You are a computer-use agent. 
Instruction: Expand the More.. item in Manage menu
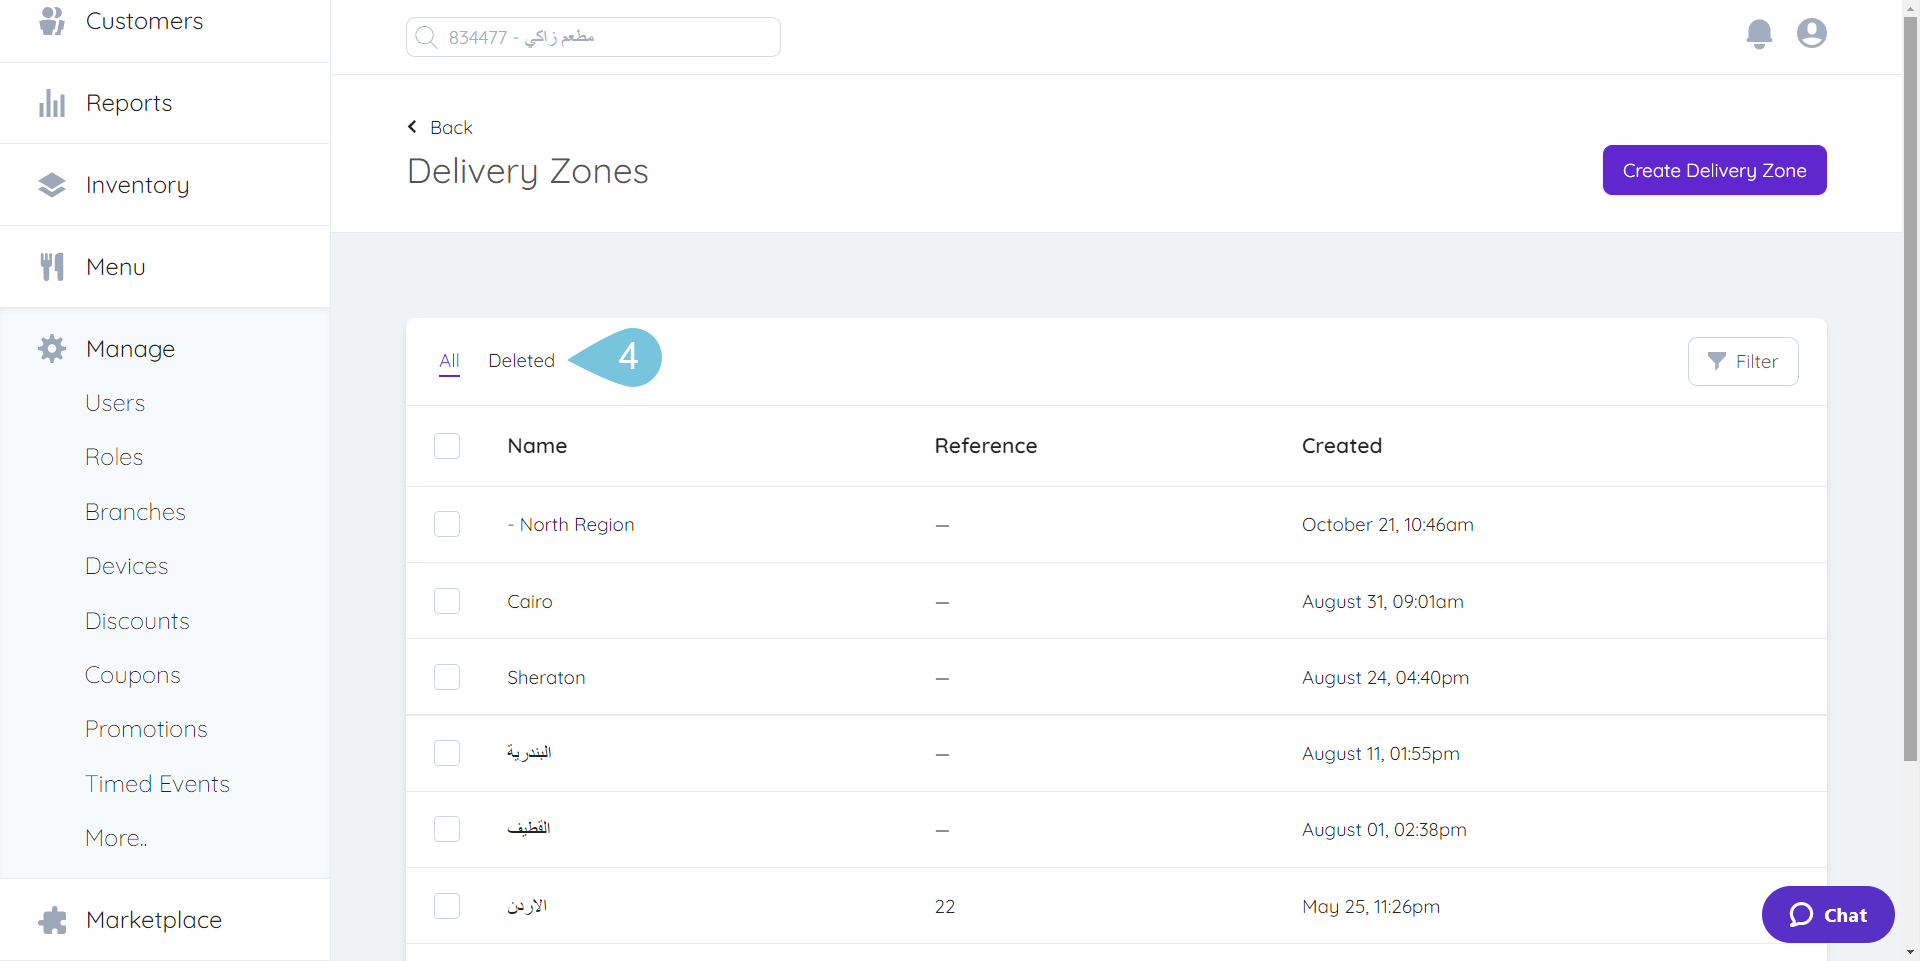pos(115,837)
